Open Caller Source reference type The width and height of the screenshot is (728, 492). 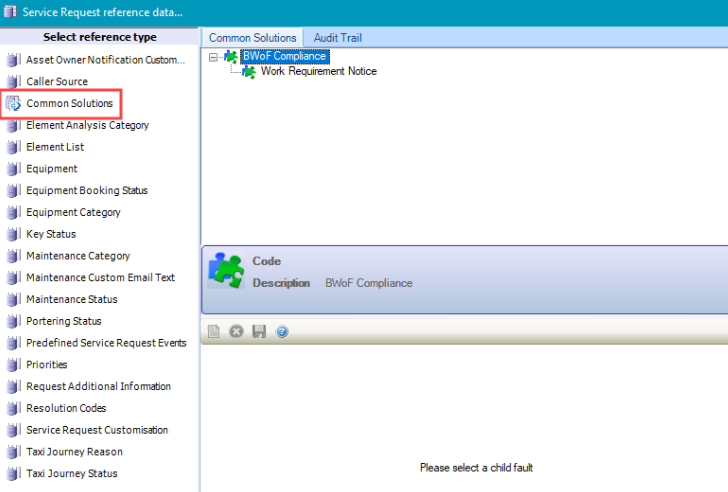(57, 82)
